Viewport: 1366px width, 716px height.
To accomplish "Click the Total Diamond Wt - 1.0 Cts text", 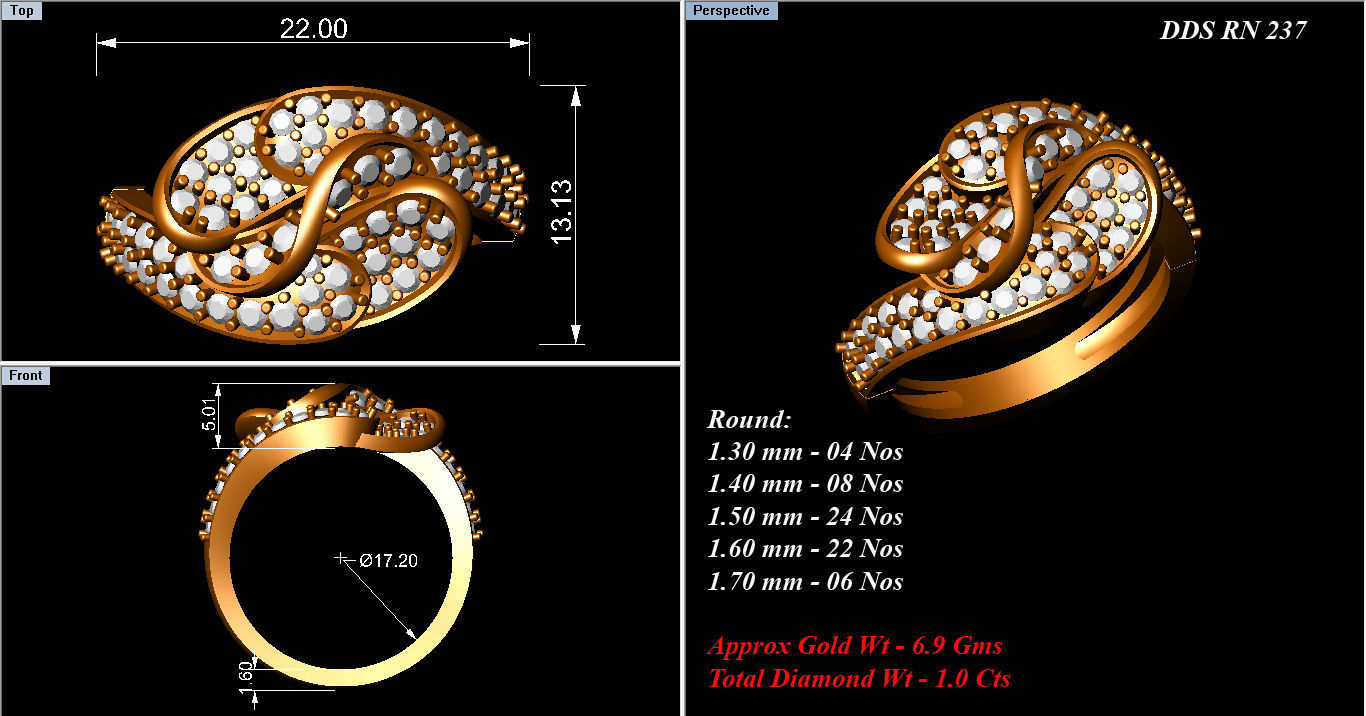I will (859, 679).
